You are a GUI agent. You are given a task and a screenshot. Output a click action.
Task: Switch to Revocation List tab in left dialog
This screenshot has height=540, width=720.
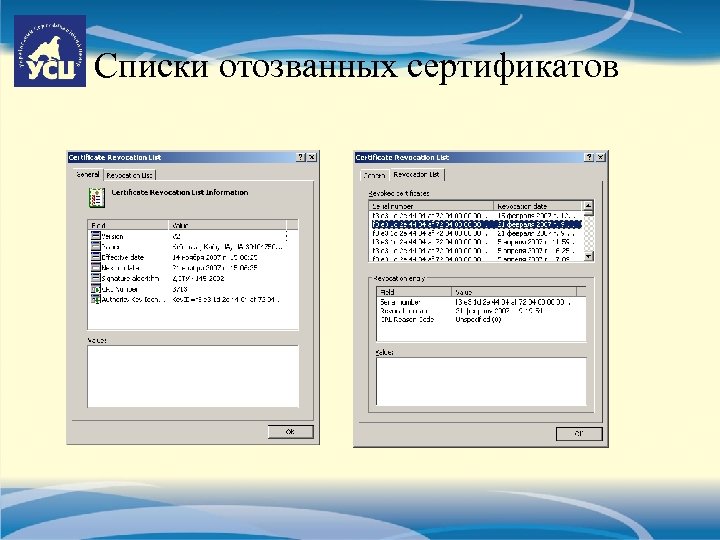pyautogui.click(x=129, y=175)
